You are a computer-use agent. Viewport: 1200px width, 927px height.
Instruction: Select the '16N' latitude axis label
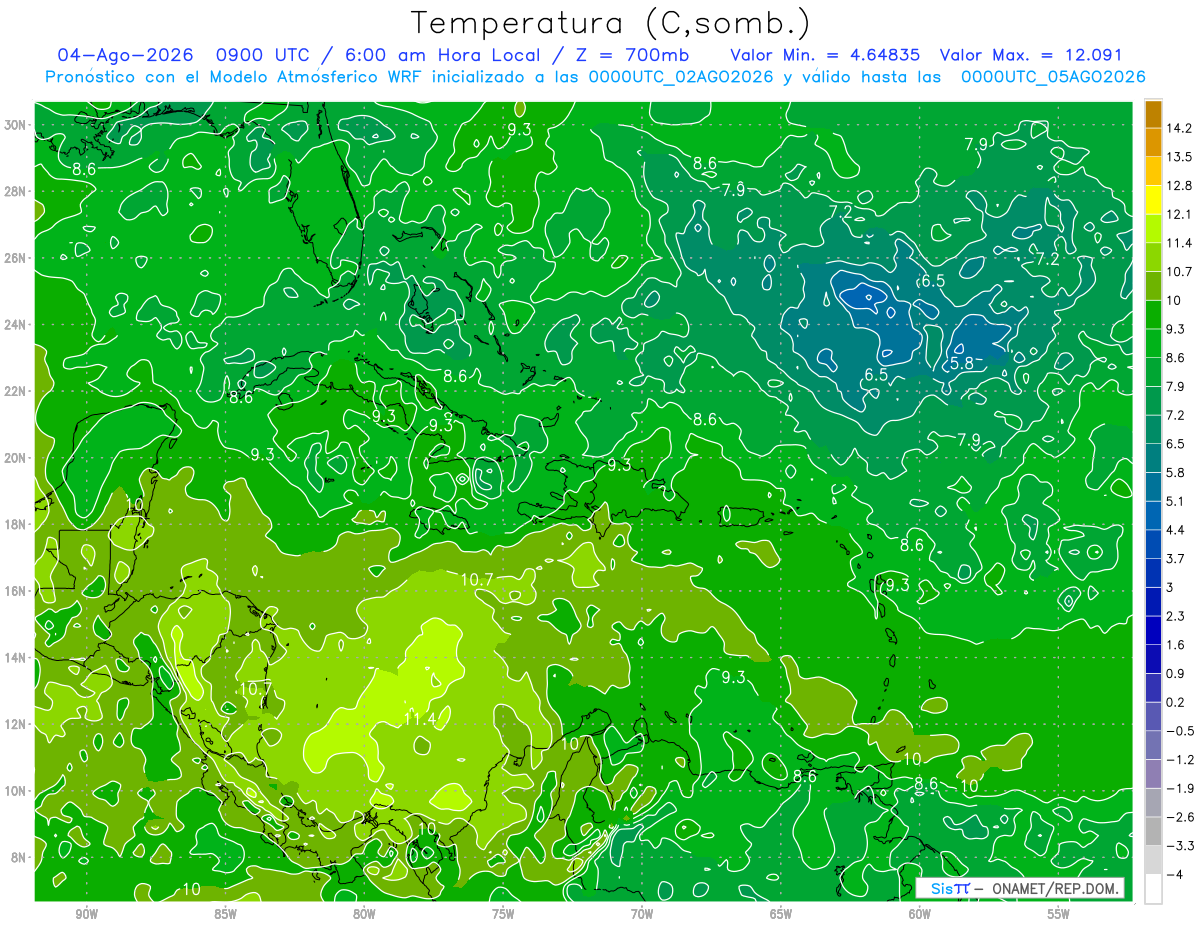coord(15,591)
